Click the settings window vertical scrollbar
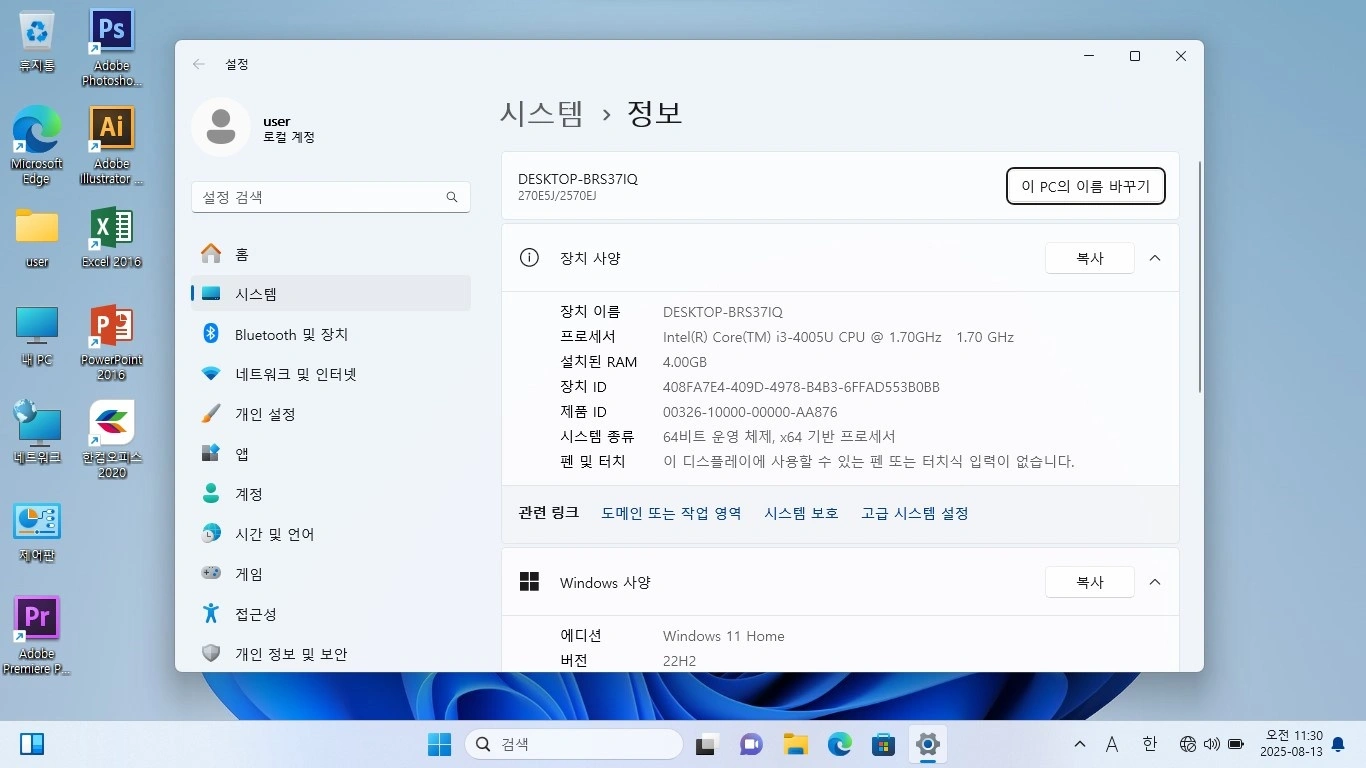 tap(1200, 276)
